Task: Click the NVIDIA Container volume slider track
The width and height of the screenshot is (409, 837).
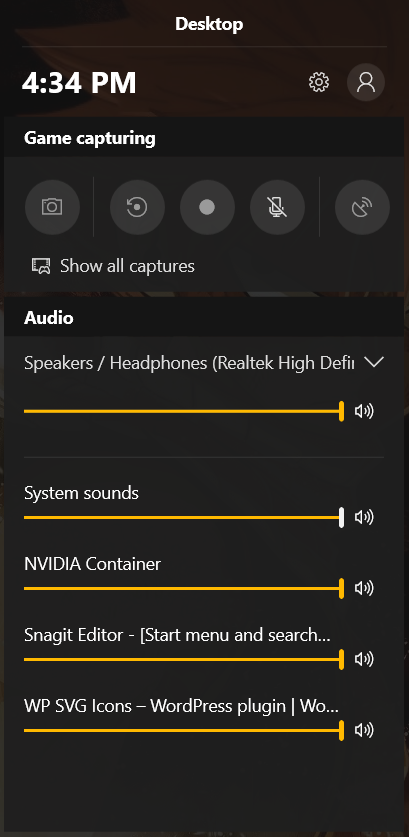Action: pos(184,588)
